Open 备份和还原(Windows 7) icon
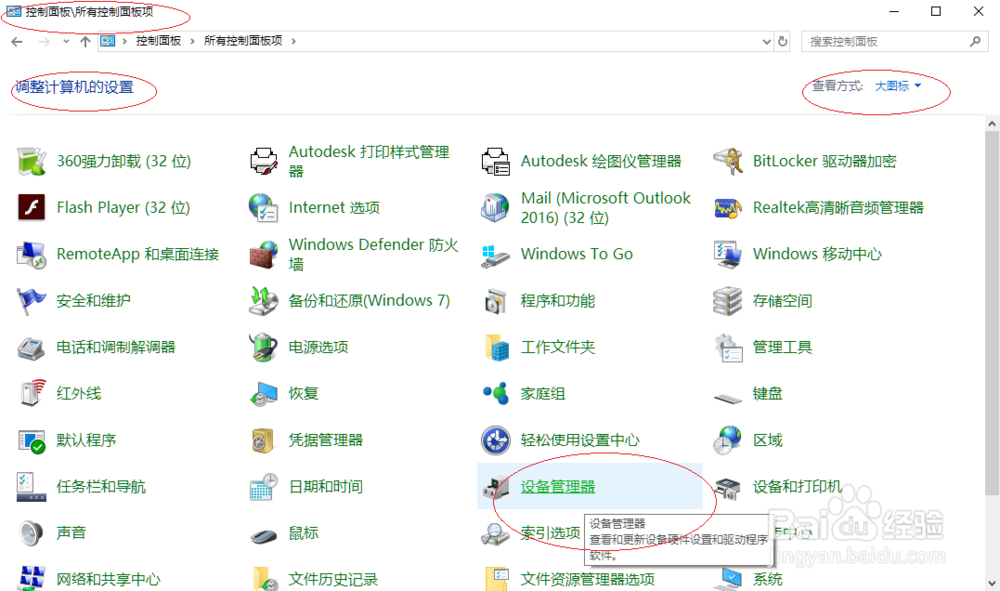Viewport: 1000px width, 591px height. tap(263, 301)
